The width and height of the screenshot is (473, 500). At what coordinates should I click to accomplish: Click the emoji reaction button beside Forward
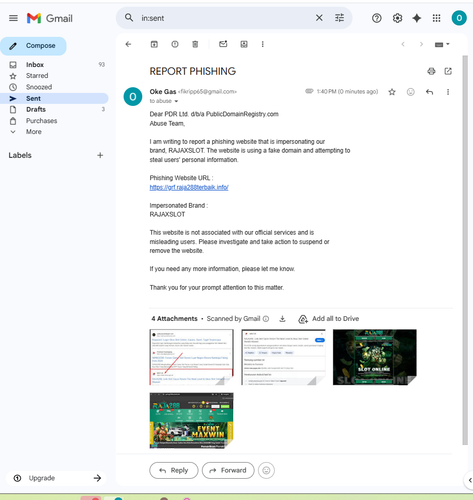[x=266, y=470]
